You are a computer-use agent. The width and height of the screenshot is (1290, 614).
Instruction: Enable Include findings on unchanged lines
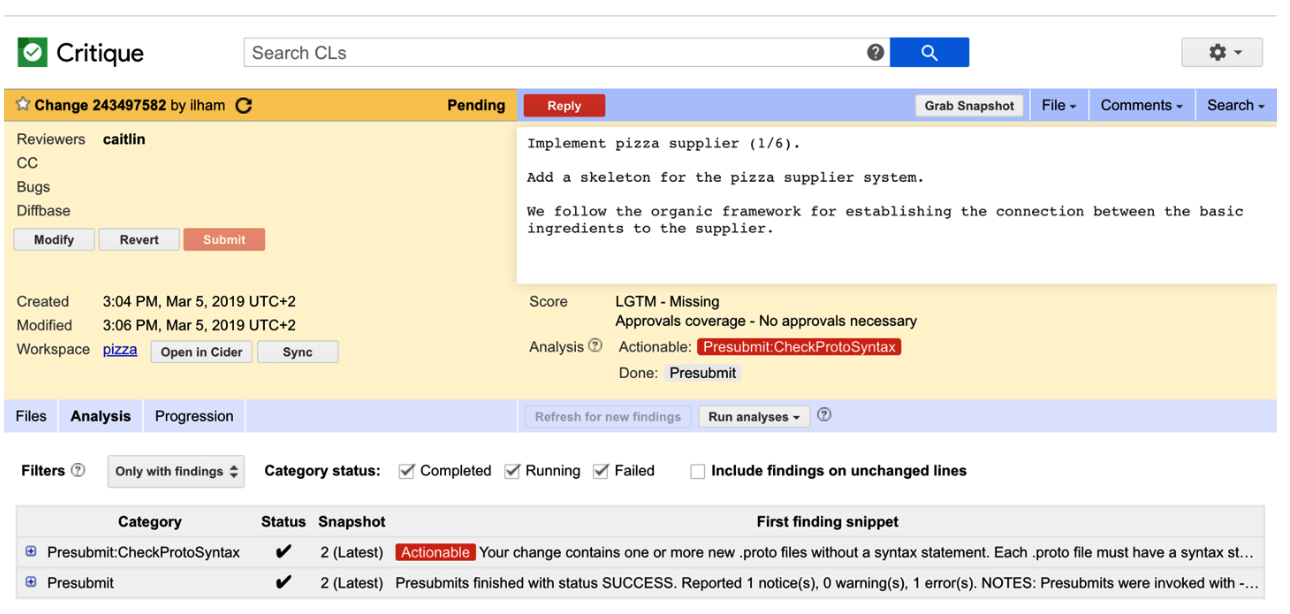click(x=698, y=471)
